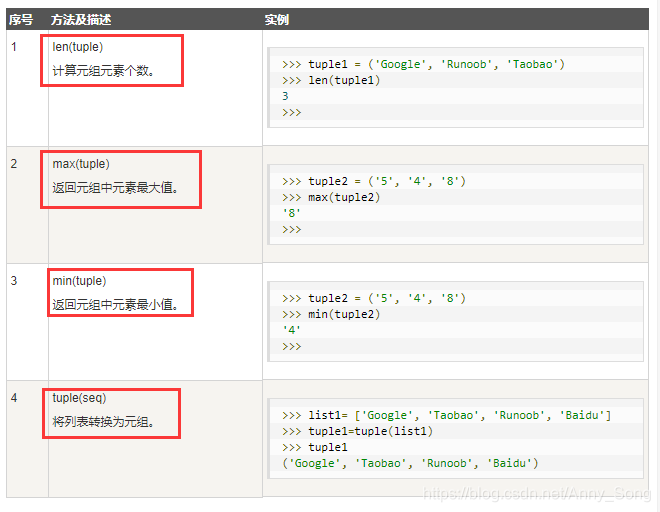
Task: Click the 实例 column header
Action: click(277, 19)
